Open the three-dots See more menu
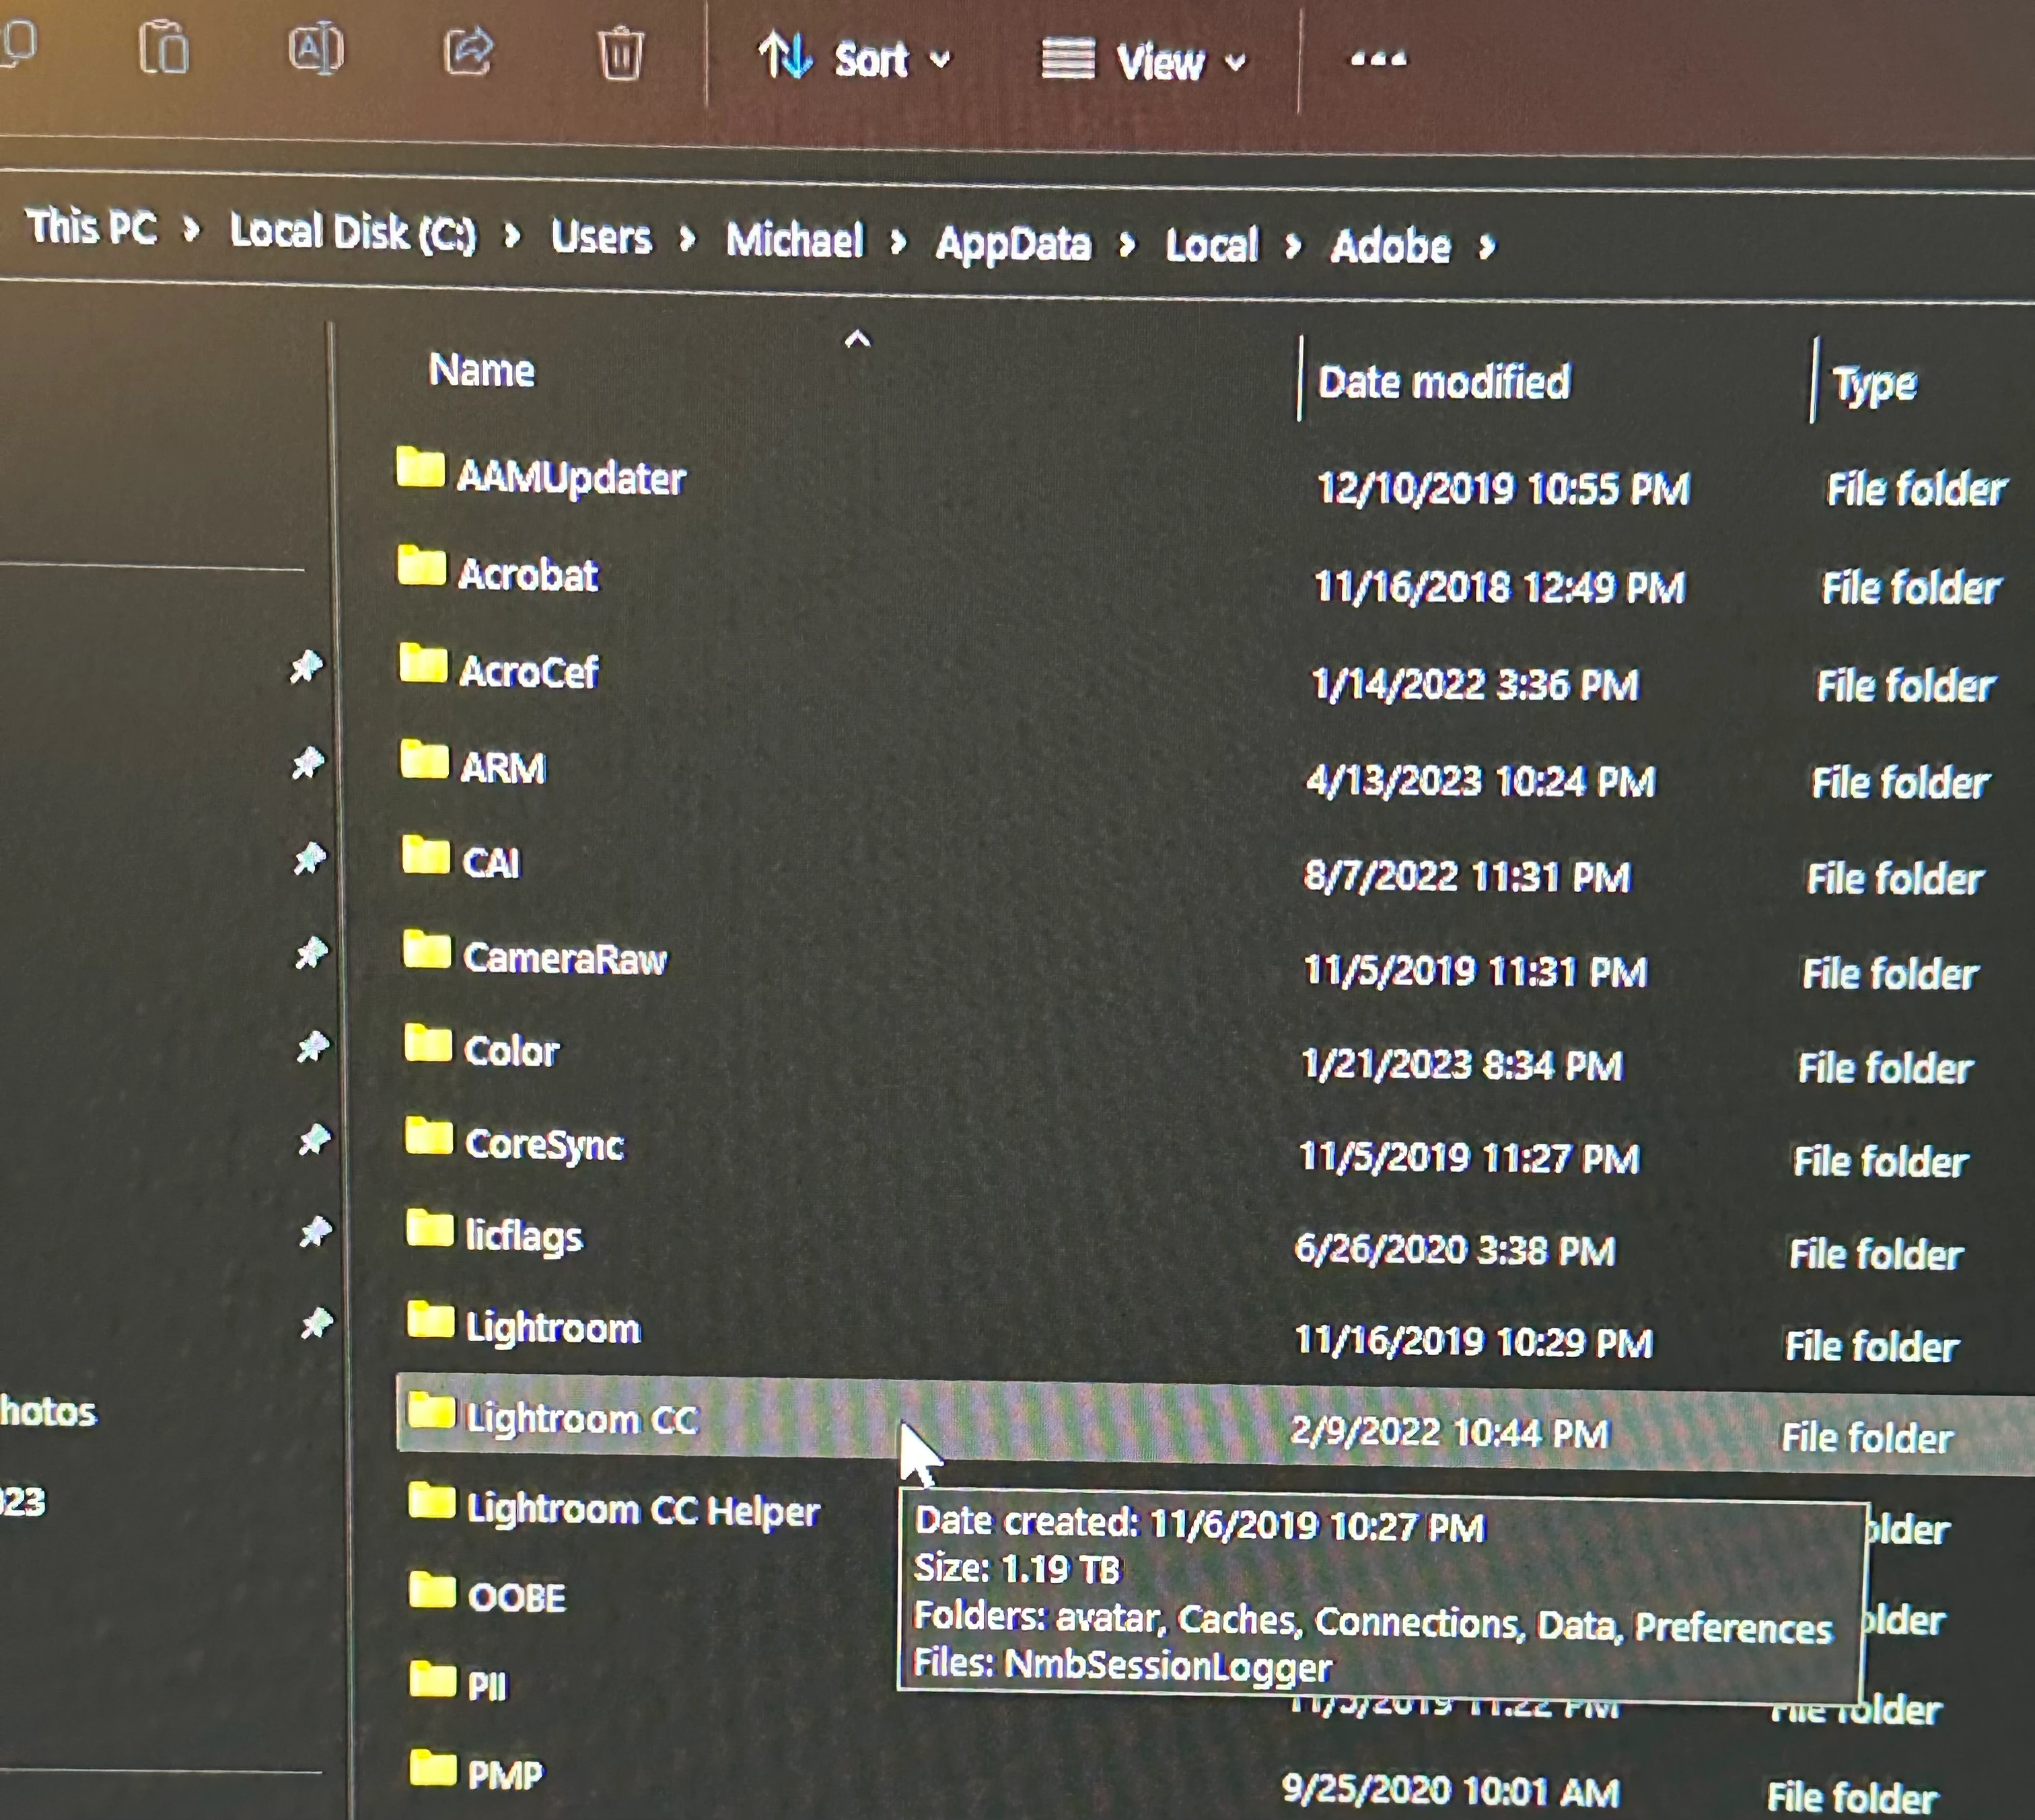This screenshot has height=1820, width=2035. (1378, 60)
